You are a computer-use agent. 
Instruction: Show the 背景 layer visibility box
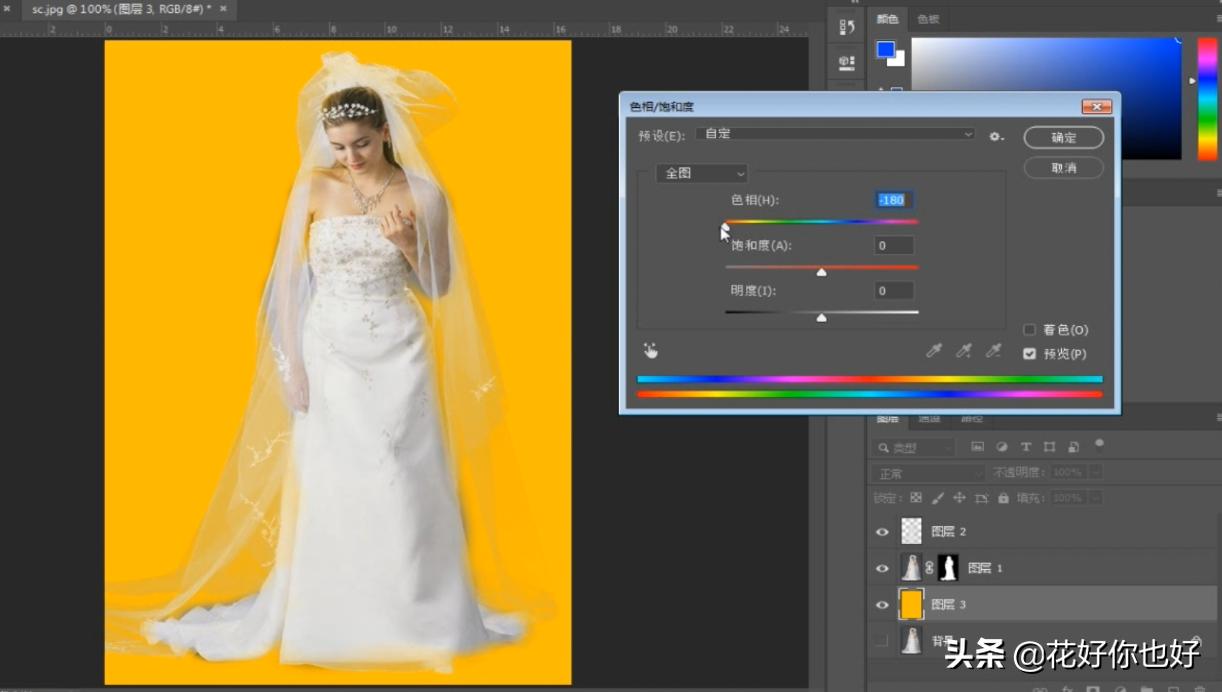[x=882, y=641]
